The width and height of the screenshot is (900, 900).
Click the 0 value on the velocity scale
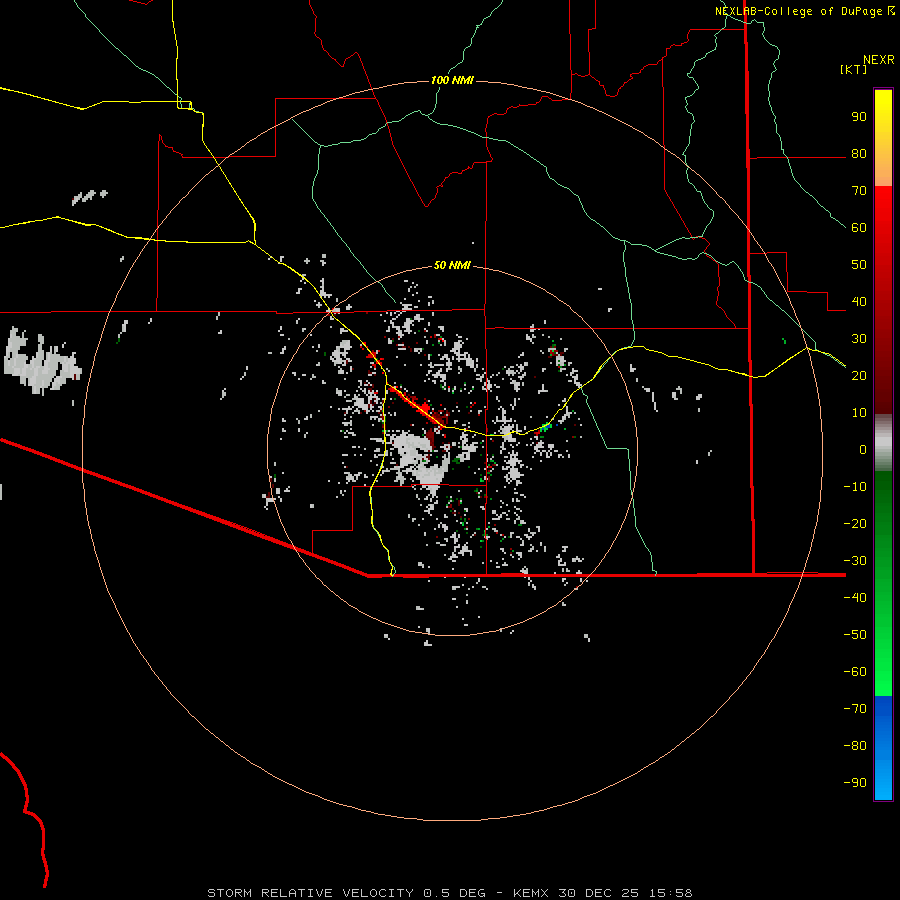pos(863,450)
